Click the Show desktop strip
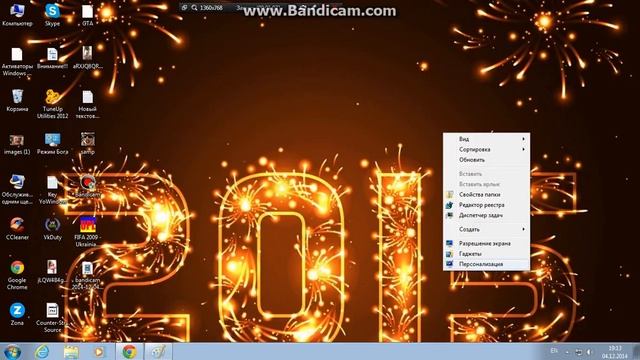 pos(636,351)
